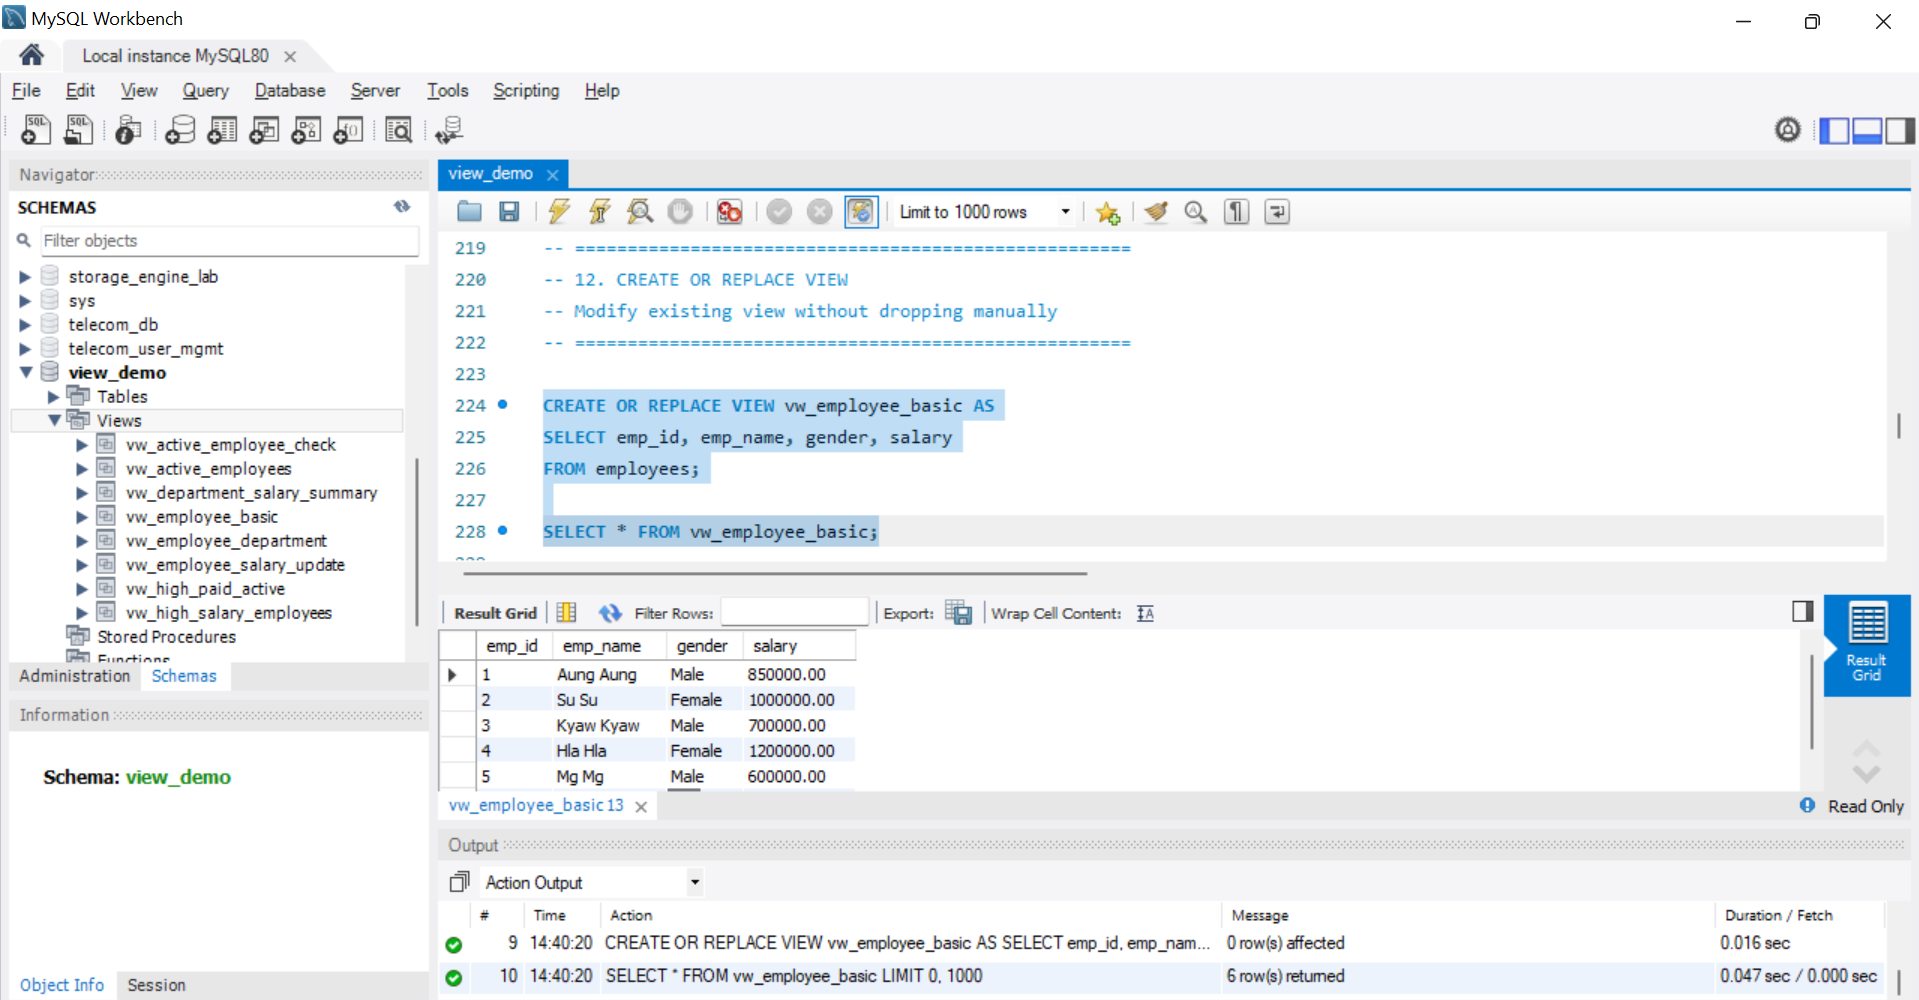Create a new view in active schema
The height and width of the screenshot is (1000, 1919).
click(264, 130)
